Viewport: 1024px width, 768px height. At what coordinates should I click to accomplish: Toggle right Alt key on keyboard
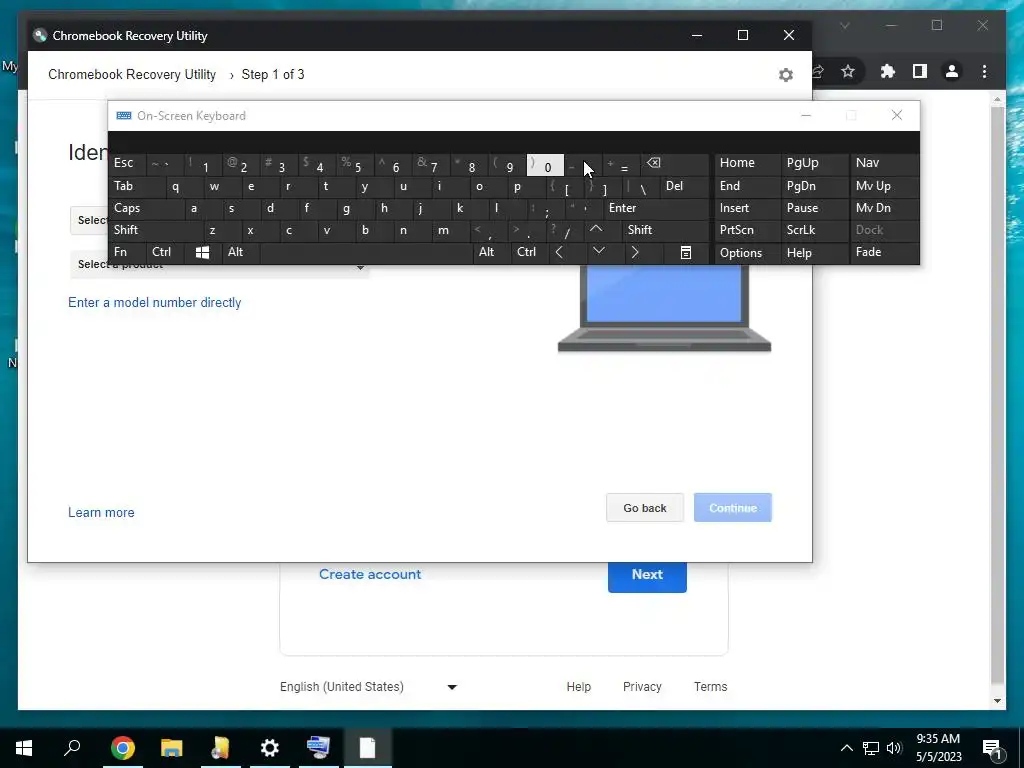492,253
